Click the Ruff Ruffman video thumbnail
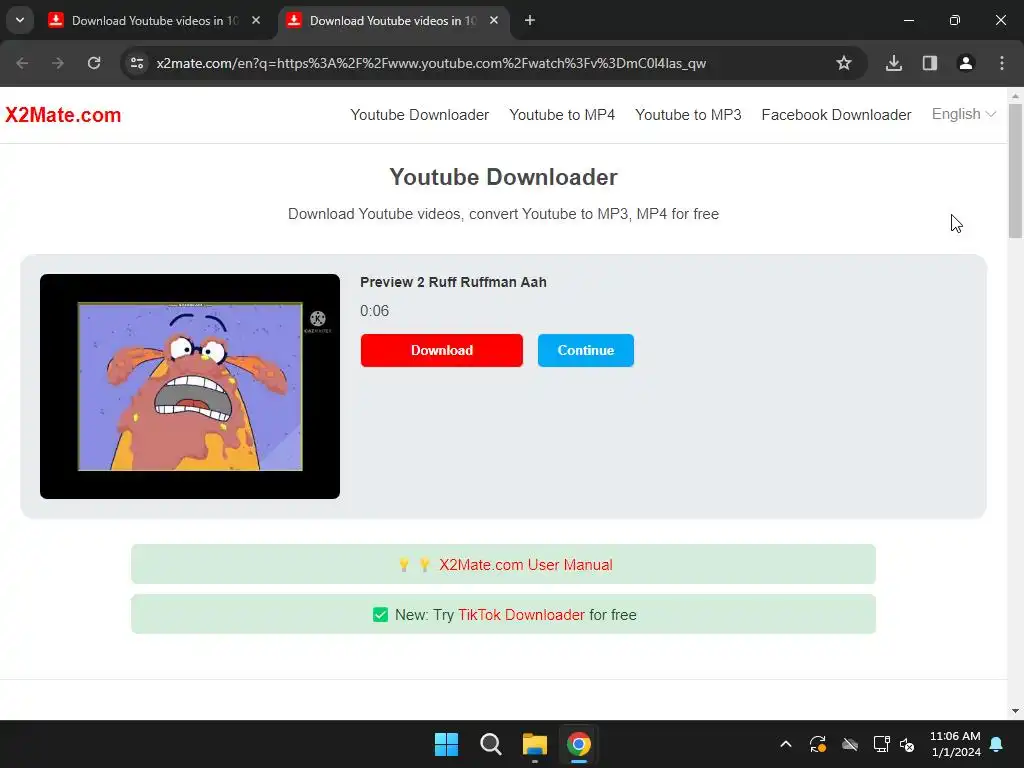Screen dimensions: 1024x768 click(190, 387)
